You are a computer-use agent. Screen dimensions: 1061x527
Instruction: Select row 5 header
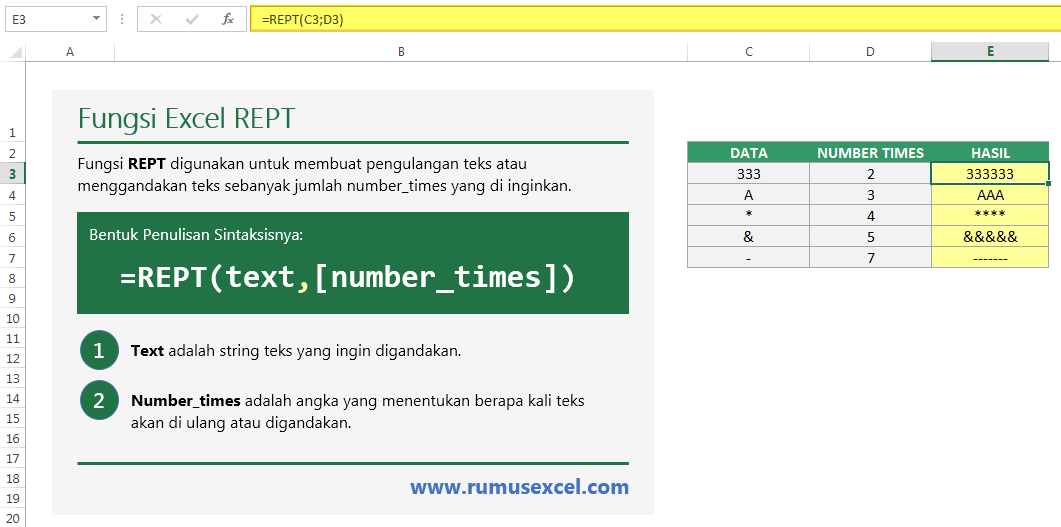pyautogui.click(x=13, y=216)
